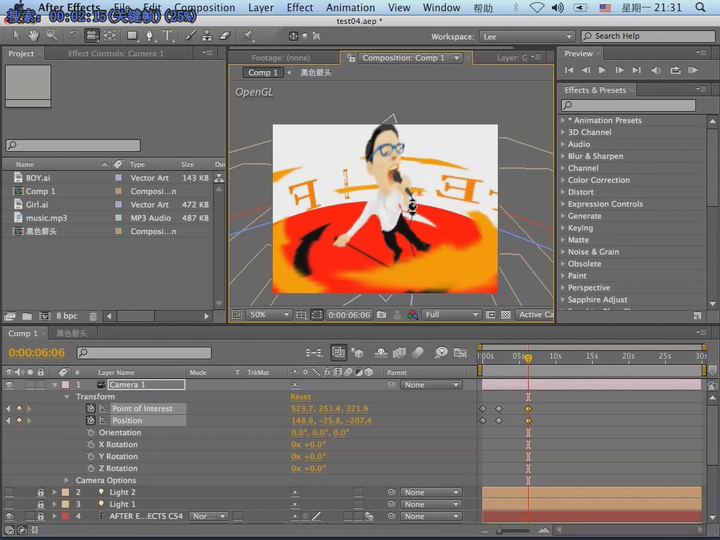
Task: Toggle loop option in Preview panel
Action: pos(675,70)
